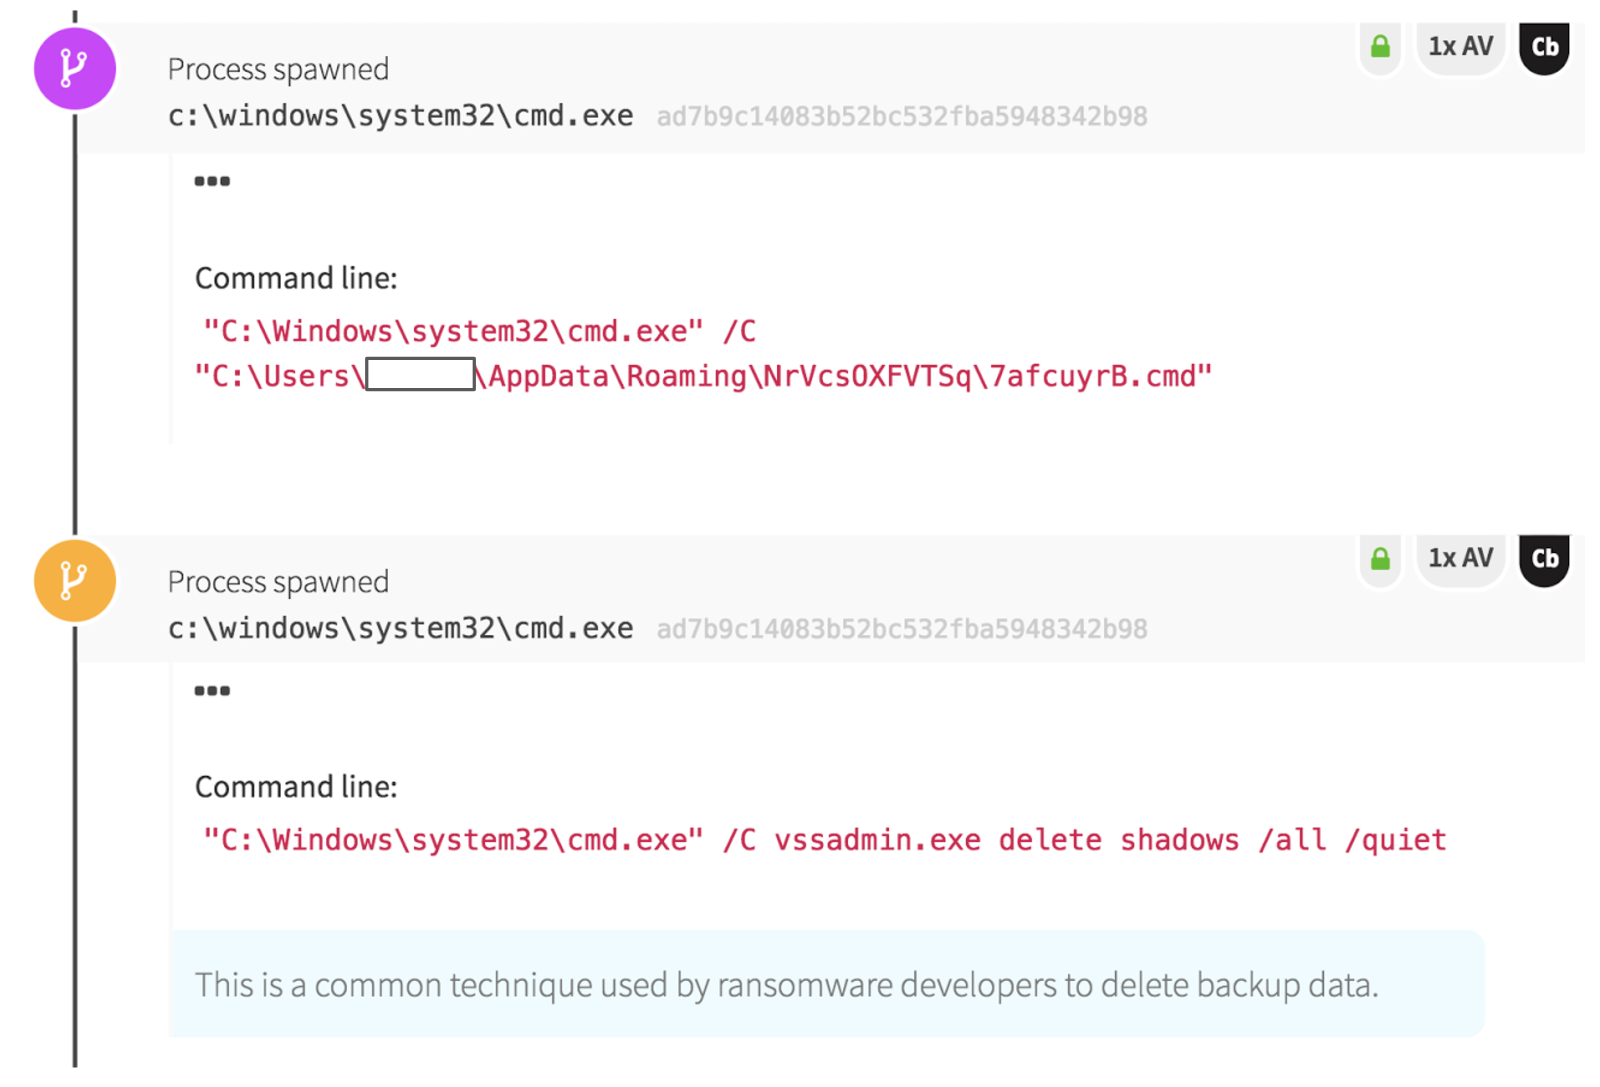
Task: Click green lock icon on second event
Action: tap(1380, 559)
